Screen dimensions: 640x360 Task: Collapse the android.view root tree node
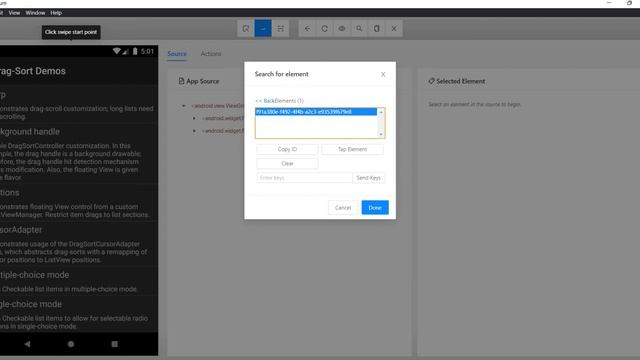tap(184, 106)
